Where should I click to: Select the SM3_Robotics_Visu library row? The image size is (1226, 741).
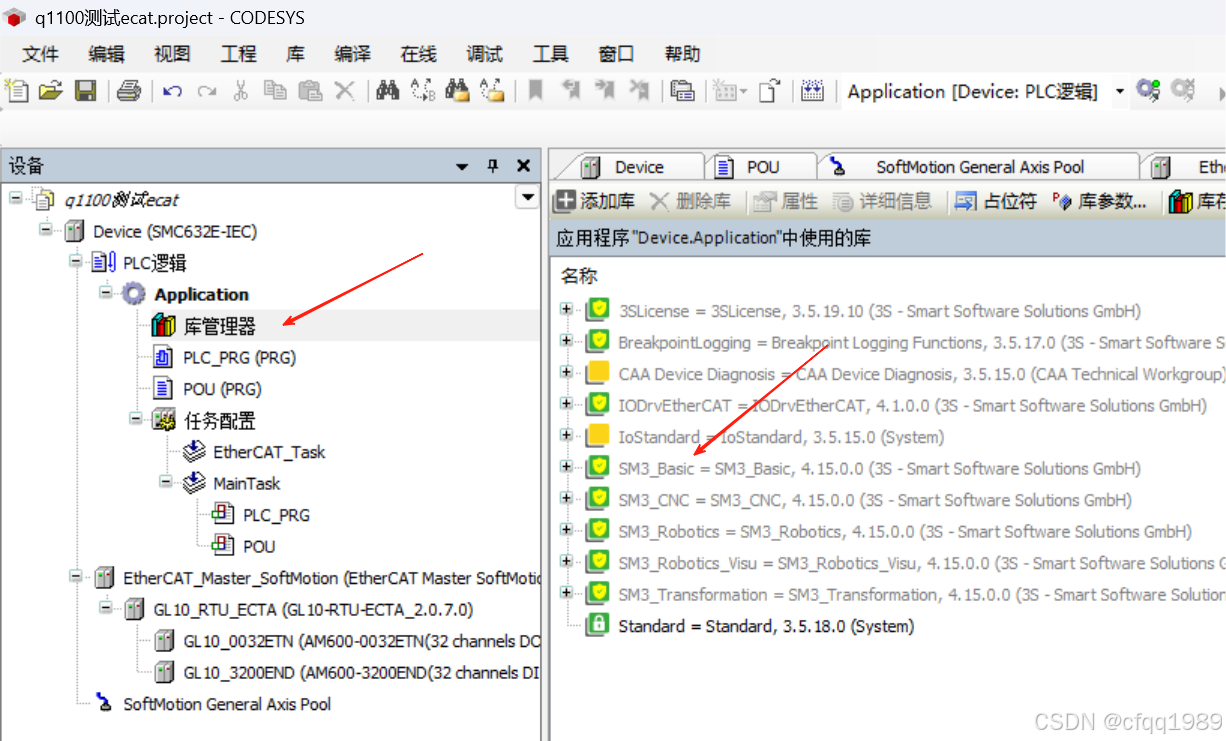[x=890, y=563]
